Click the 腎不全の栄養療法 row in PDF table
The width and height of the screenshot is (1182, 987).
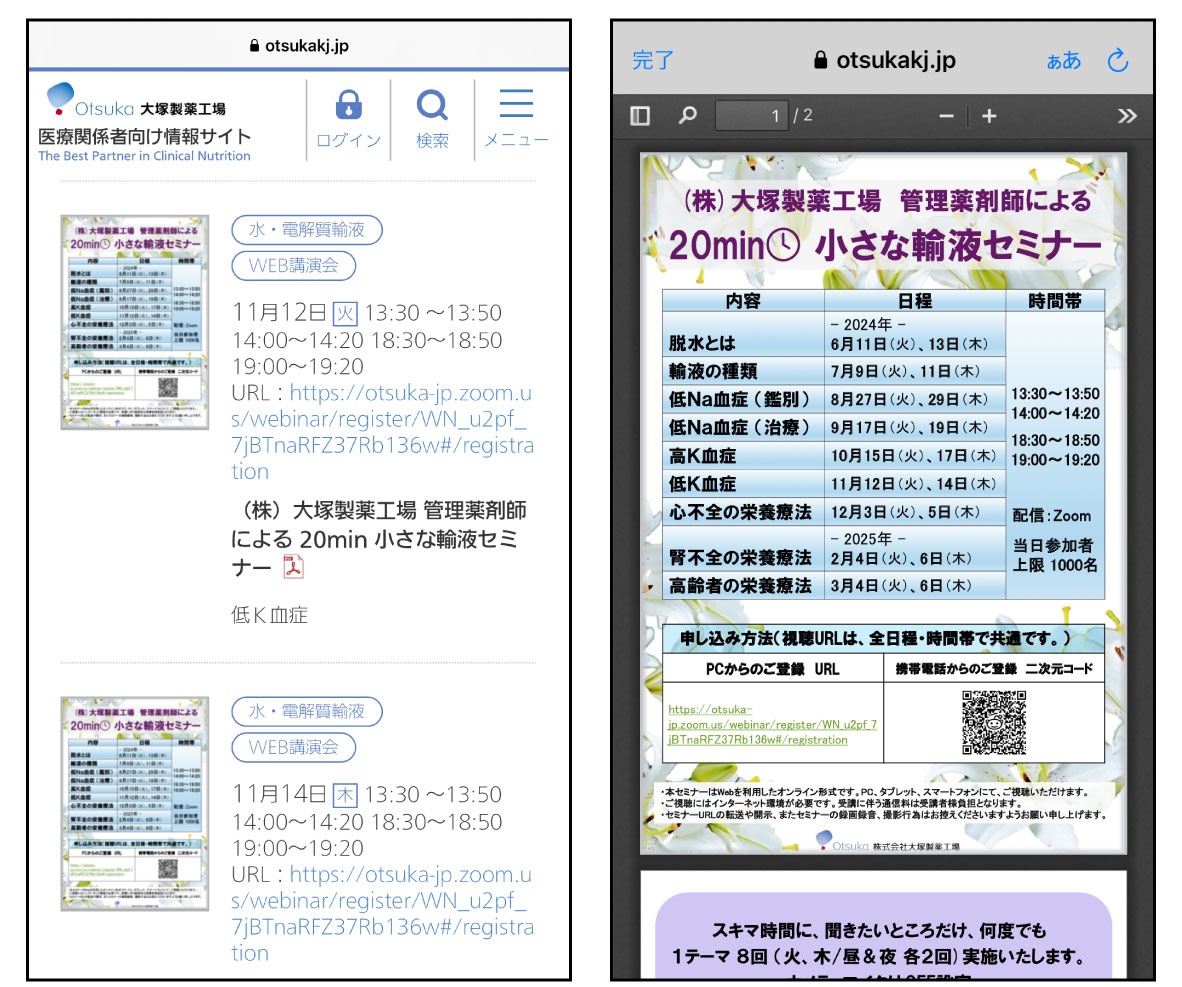834,549
